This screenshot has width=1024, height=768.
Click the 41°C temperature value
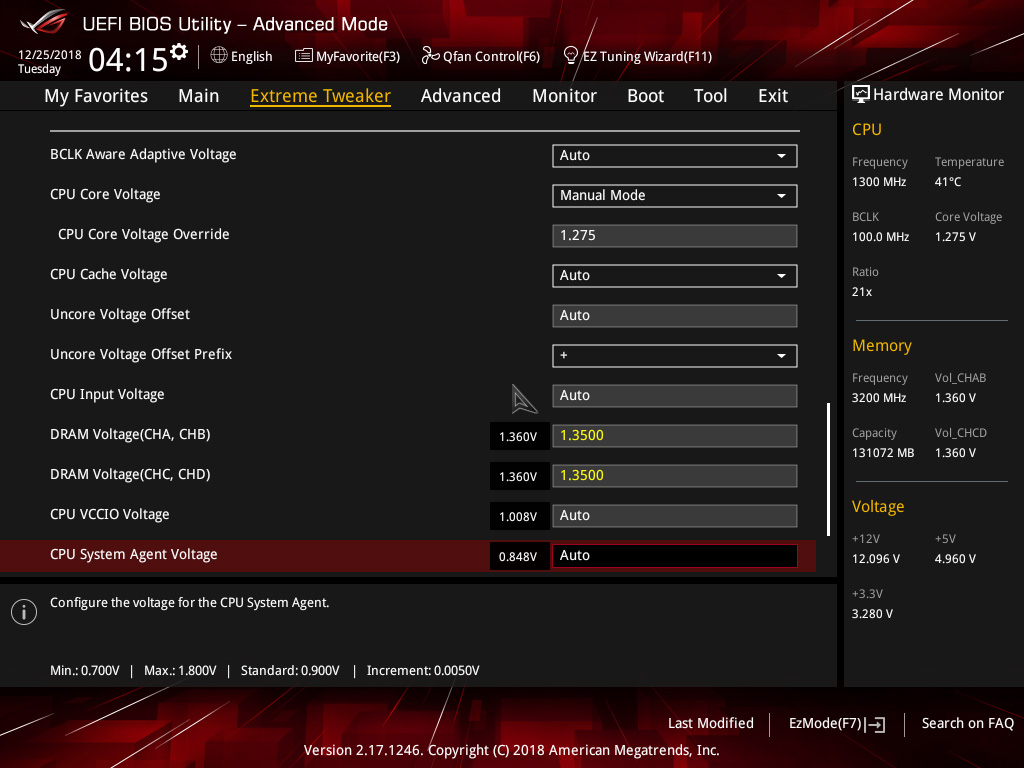click(x=948, y=182)
